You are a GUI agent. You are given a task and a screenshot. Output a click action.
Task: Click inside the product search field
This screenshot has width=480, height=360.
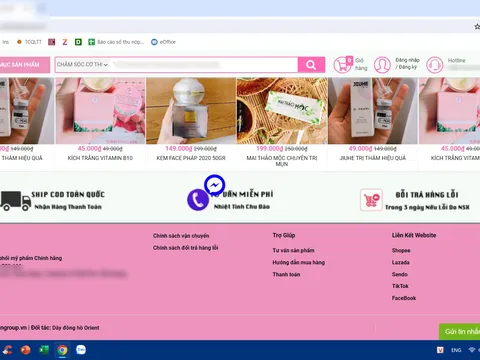click(204, 65)
